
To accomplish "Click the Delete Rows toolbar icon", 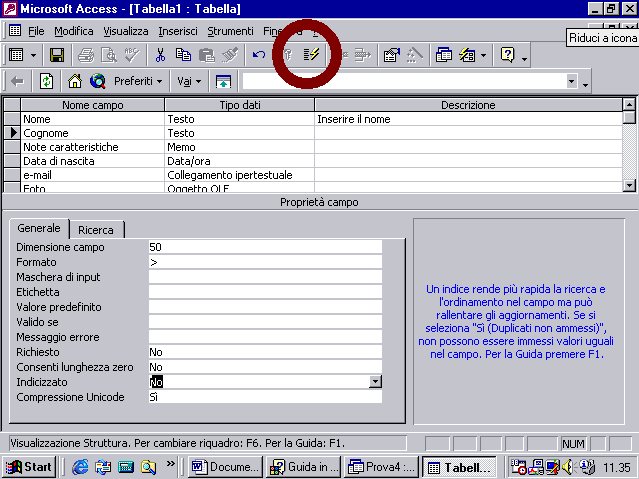I will [362, 55].
